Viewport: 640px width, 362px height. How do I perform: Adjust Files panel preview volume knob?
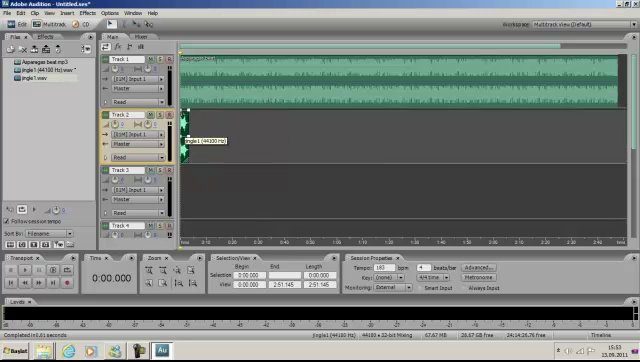click(x=56, y=210)
